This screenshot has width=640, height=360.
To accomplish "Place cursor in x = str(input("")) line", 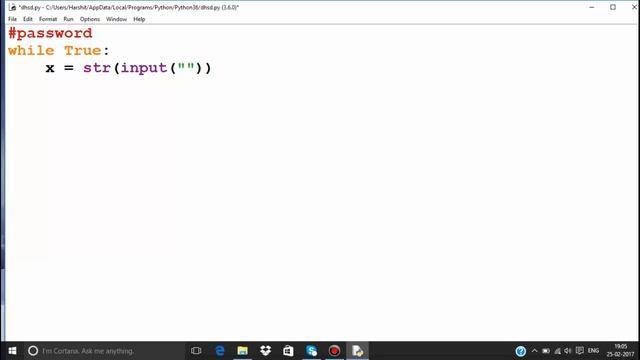I will pyautogui.click(x=129, y=68).
